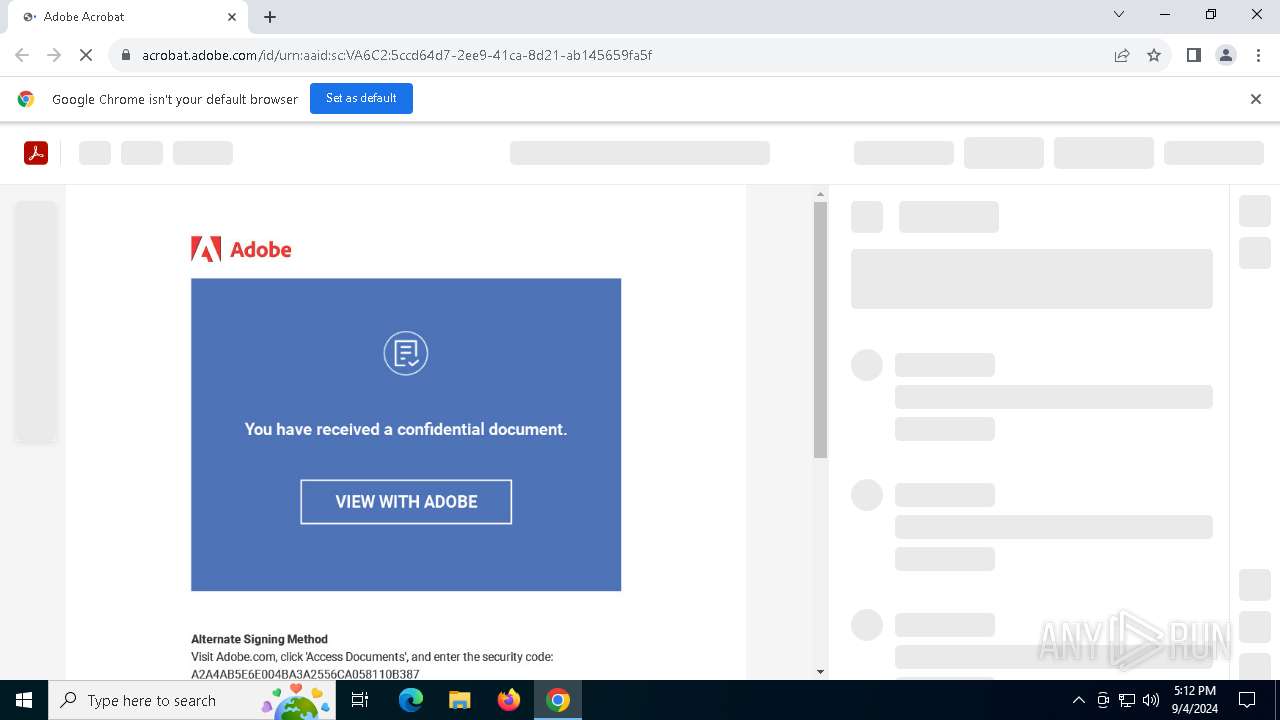Go back to the previous page

(x=22, y=55)
